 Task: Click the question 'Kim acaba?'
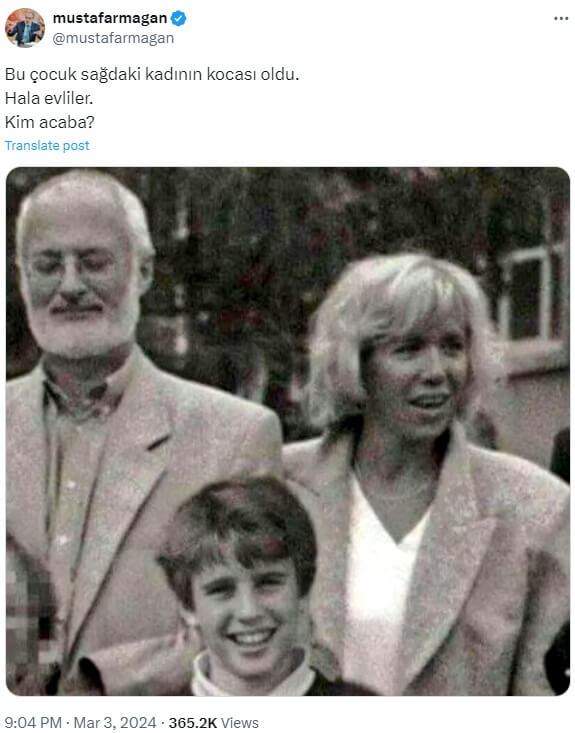click(50, 122)
